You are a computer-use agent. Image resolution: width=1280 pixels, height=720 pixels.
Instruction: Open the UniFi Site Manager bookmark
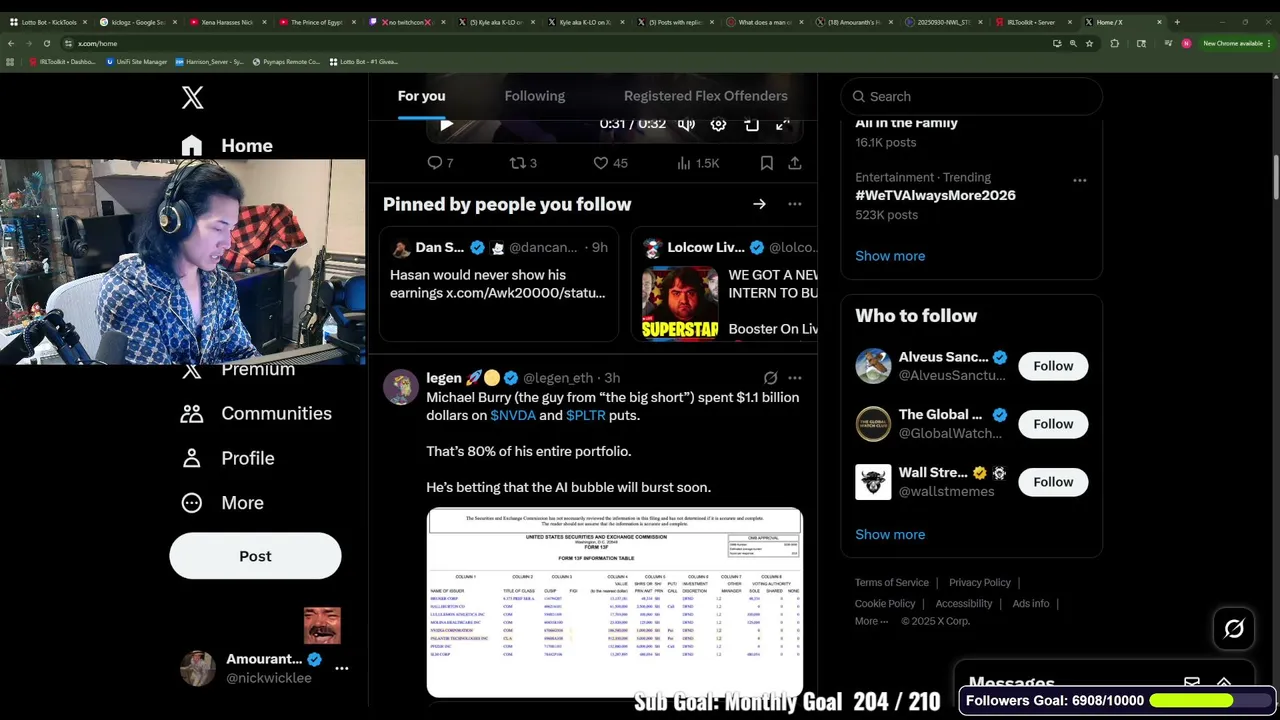(x=137, y=62)
